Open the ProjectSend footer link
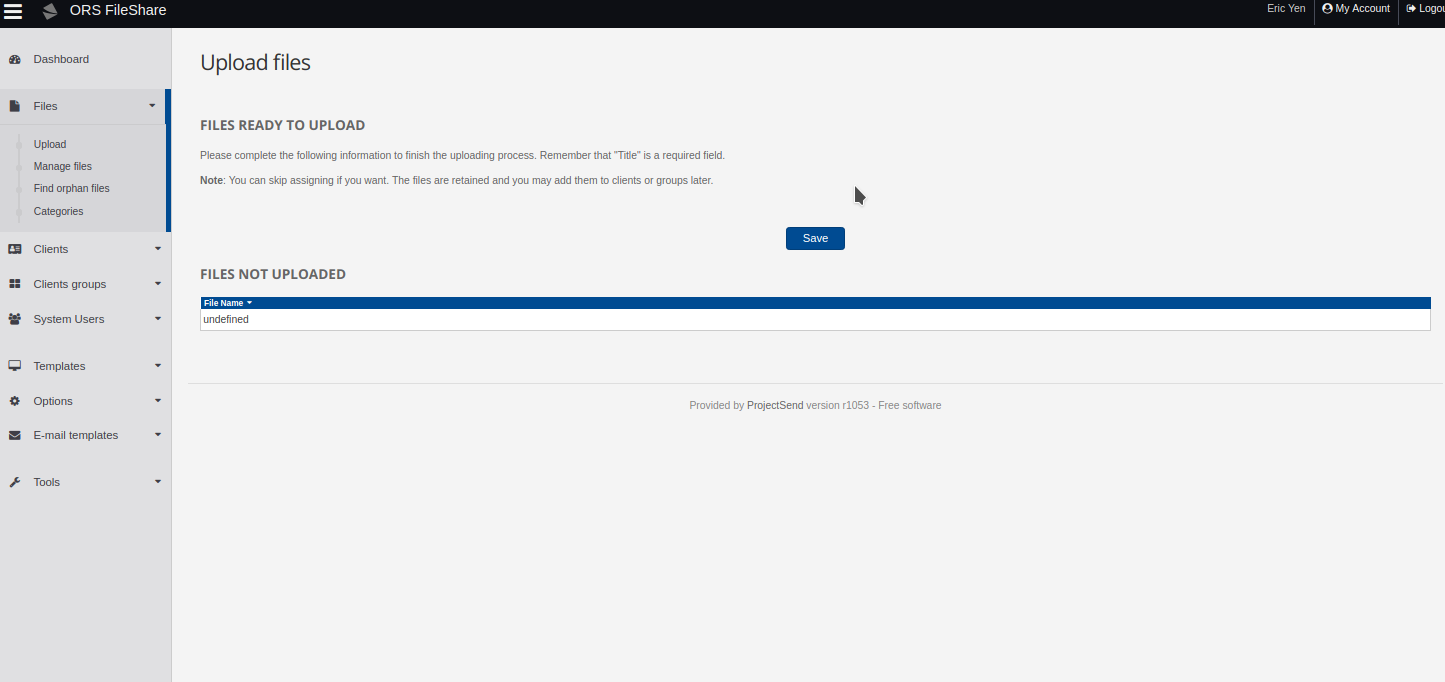Screen dimensions: 1445x682 (775, 405)
